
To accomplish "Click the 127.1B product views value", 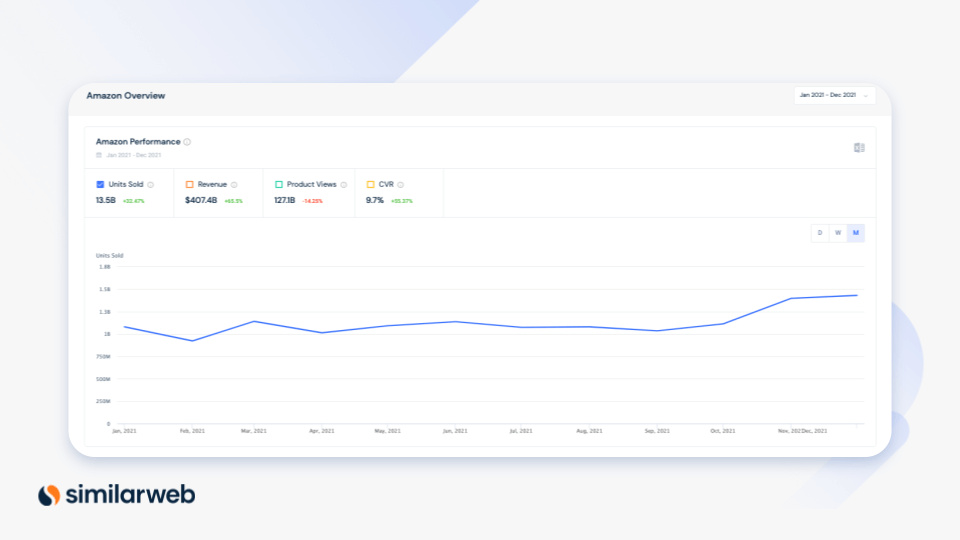I will 285,200.
